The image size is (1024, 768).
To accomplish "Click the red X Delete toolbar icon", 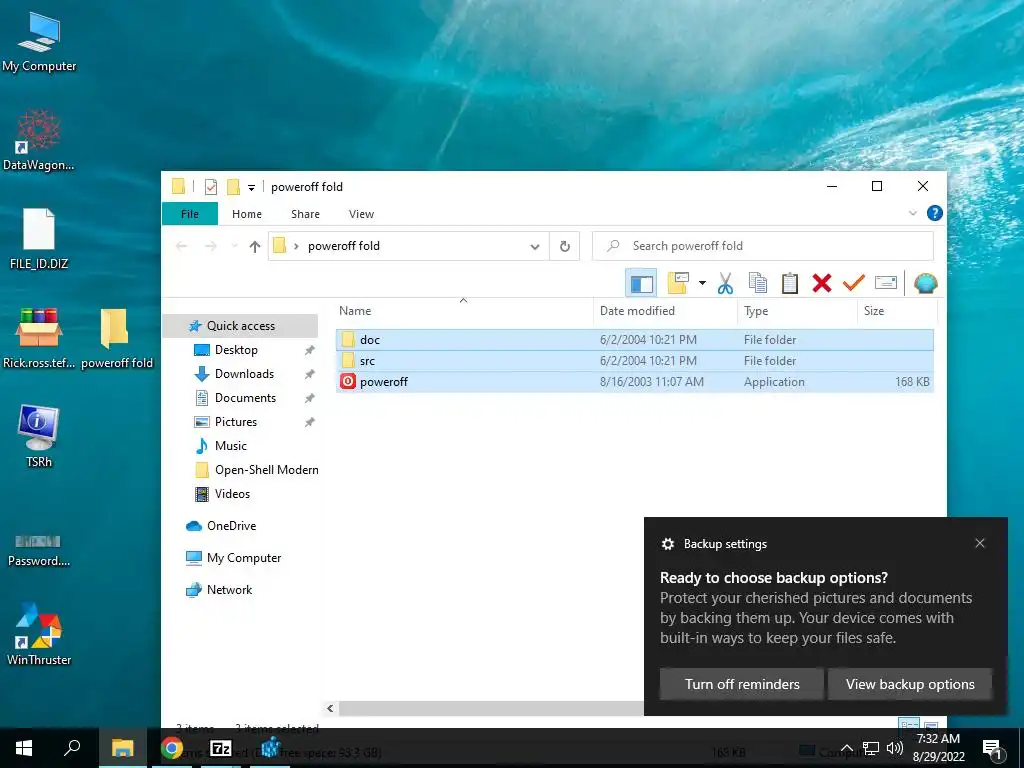I will tap(822, 283).
